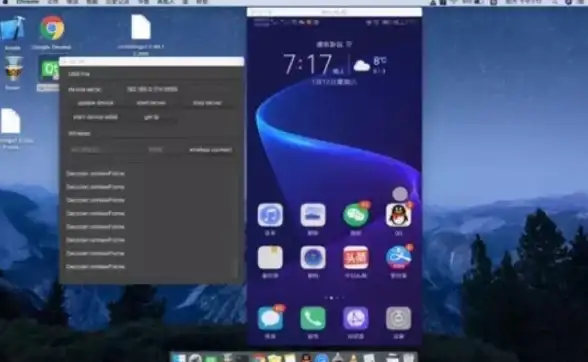Open Google Chrome from the desktop

pos(52,28)
